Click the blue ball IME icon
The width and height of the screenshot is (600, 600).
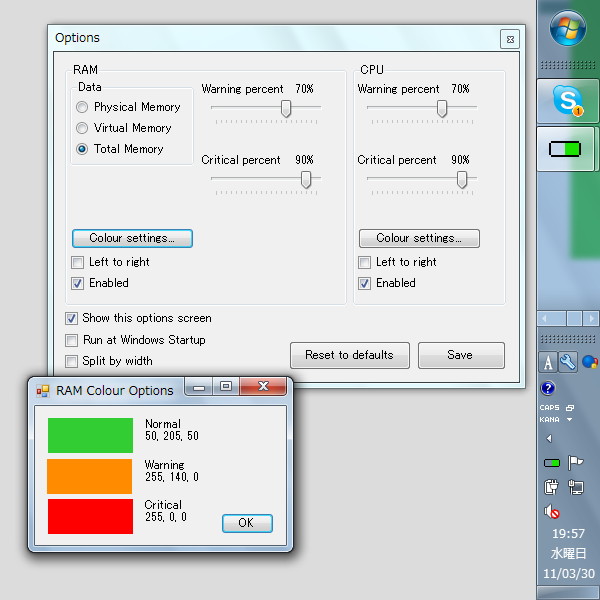click(589, 362)
